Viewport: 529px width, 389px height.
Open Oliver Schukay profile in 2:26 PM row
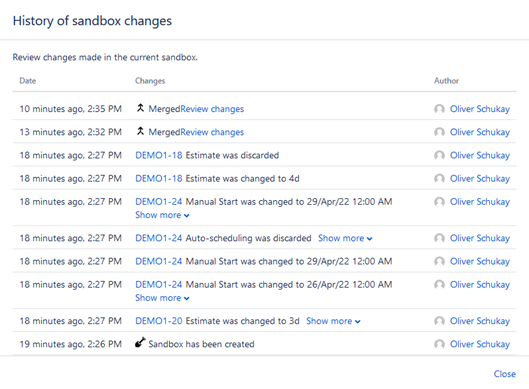click(480, 344)
